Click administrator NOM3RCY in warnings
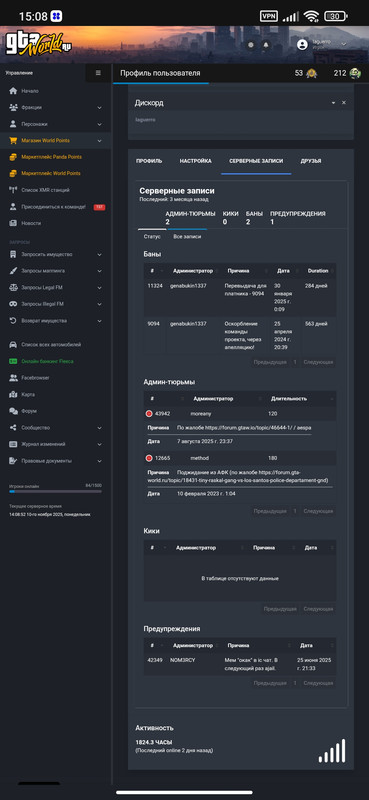369x800 pixels. coord(183,660)
